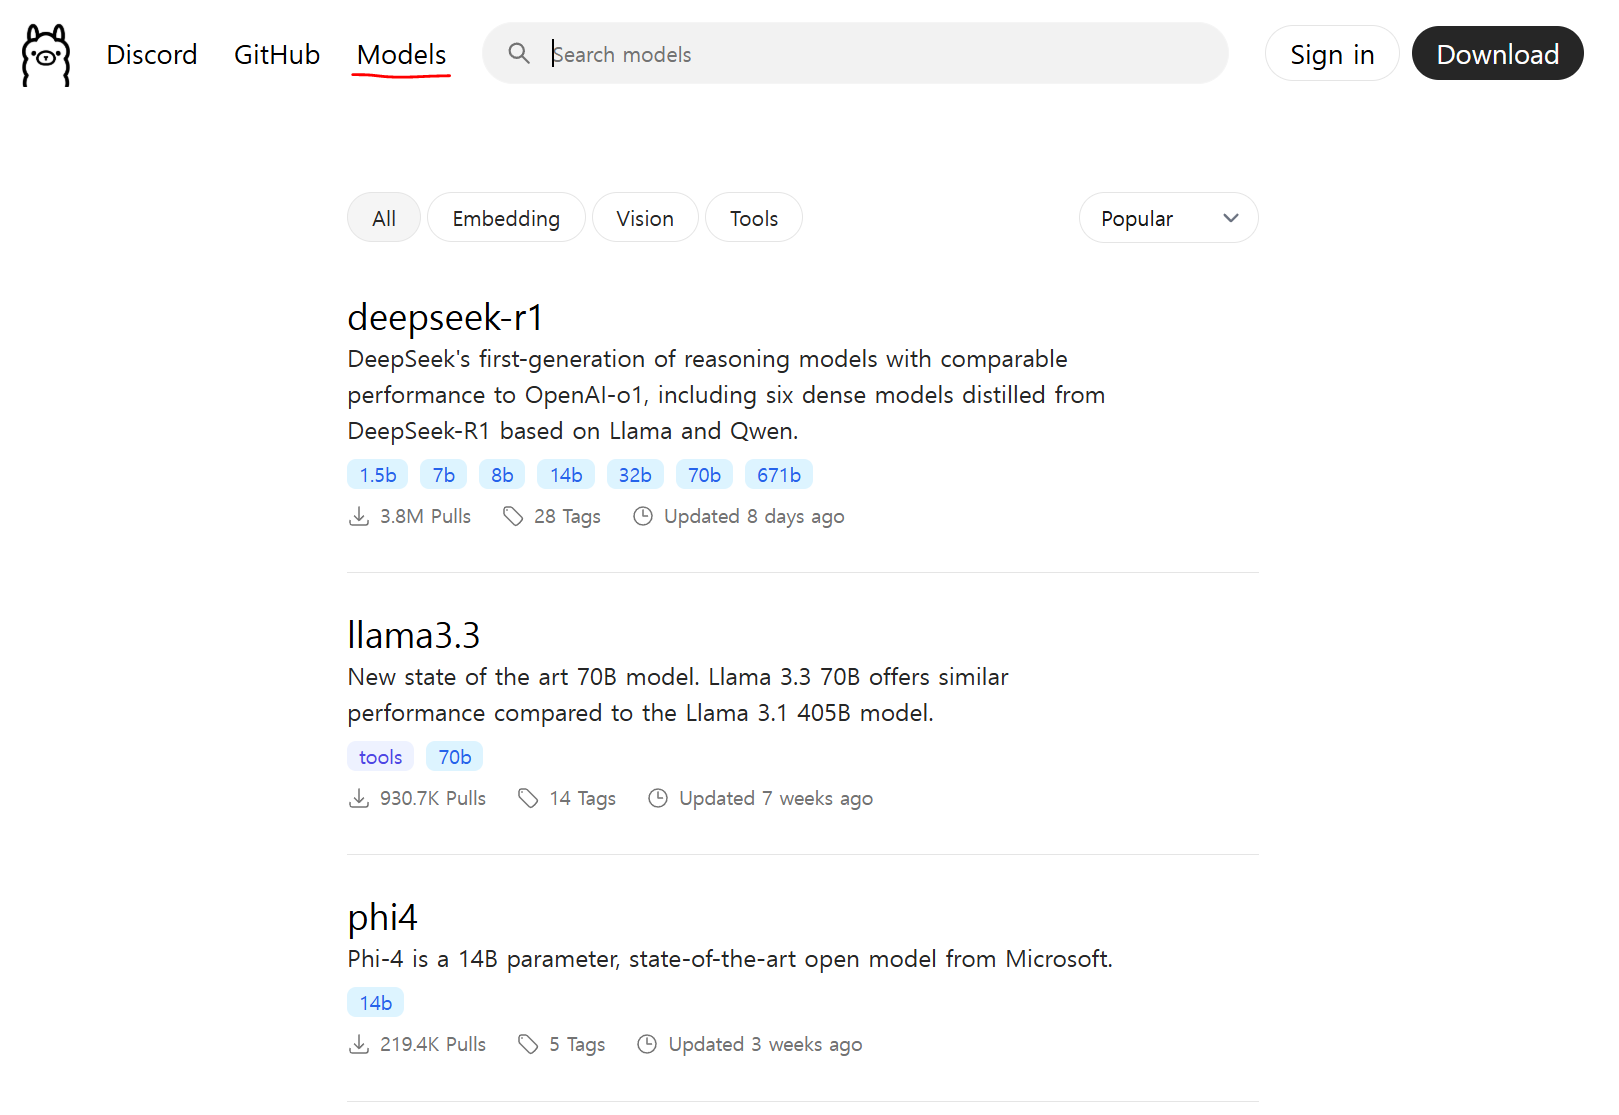This screenshot has width=1619, height=1115.
Task: Open the Popular sort dropdown
Action: (1168, 218)
